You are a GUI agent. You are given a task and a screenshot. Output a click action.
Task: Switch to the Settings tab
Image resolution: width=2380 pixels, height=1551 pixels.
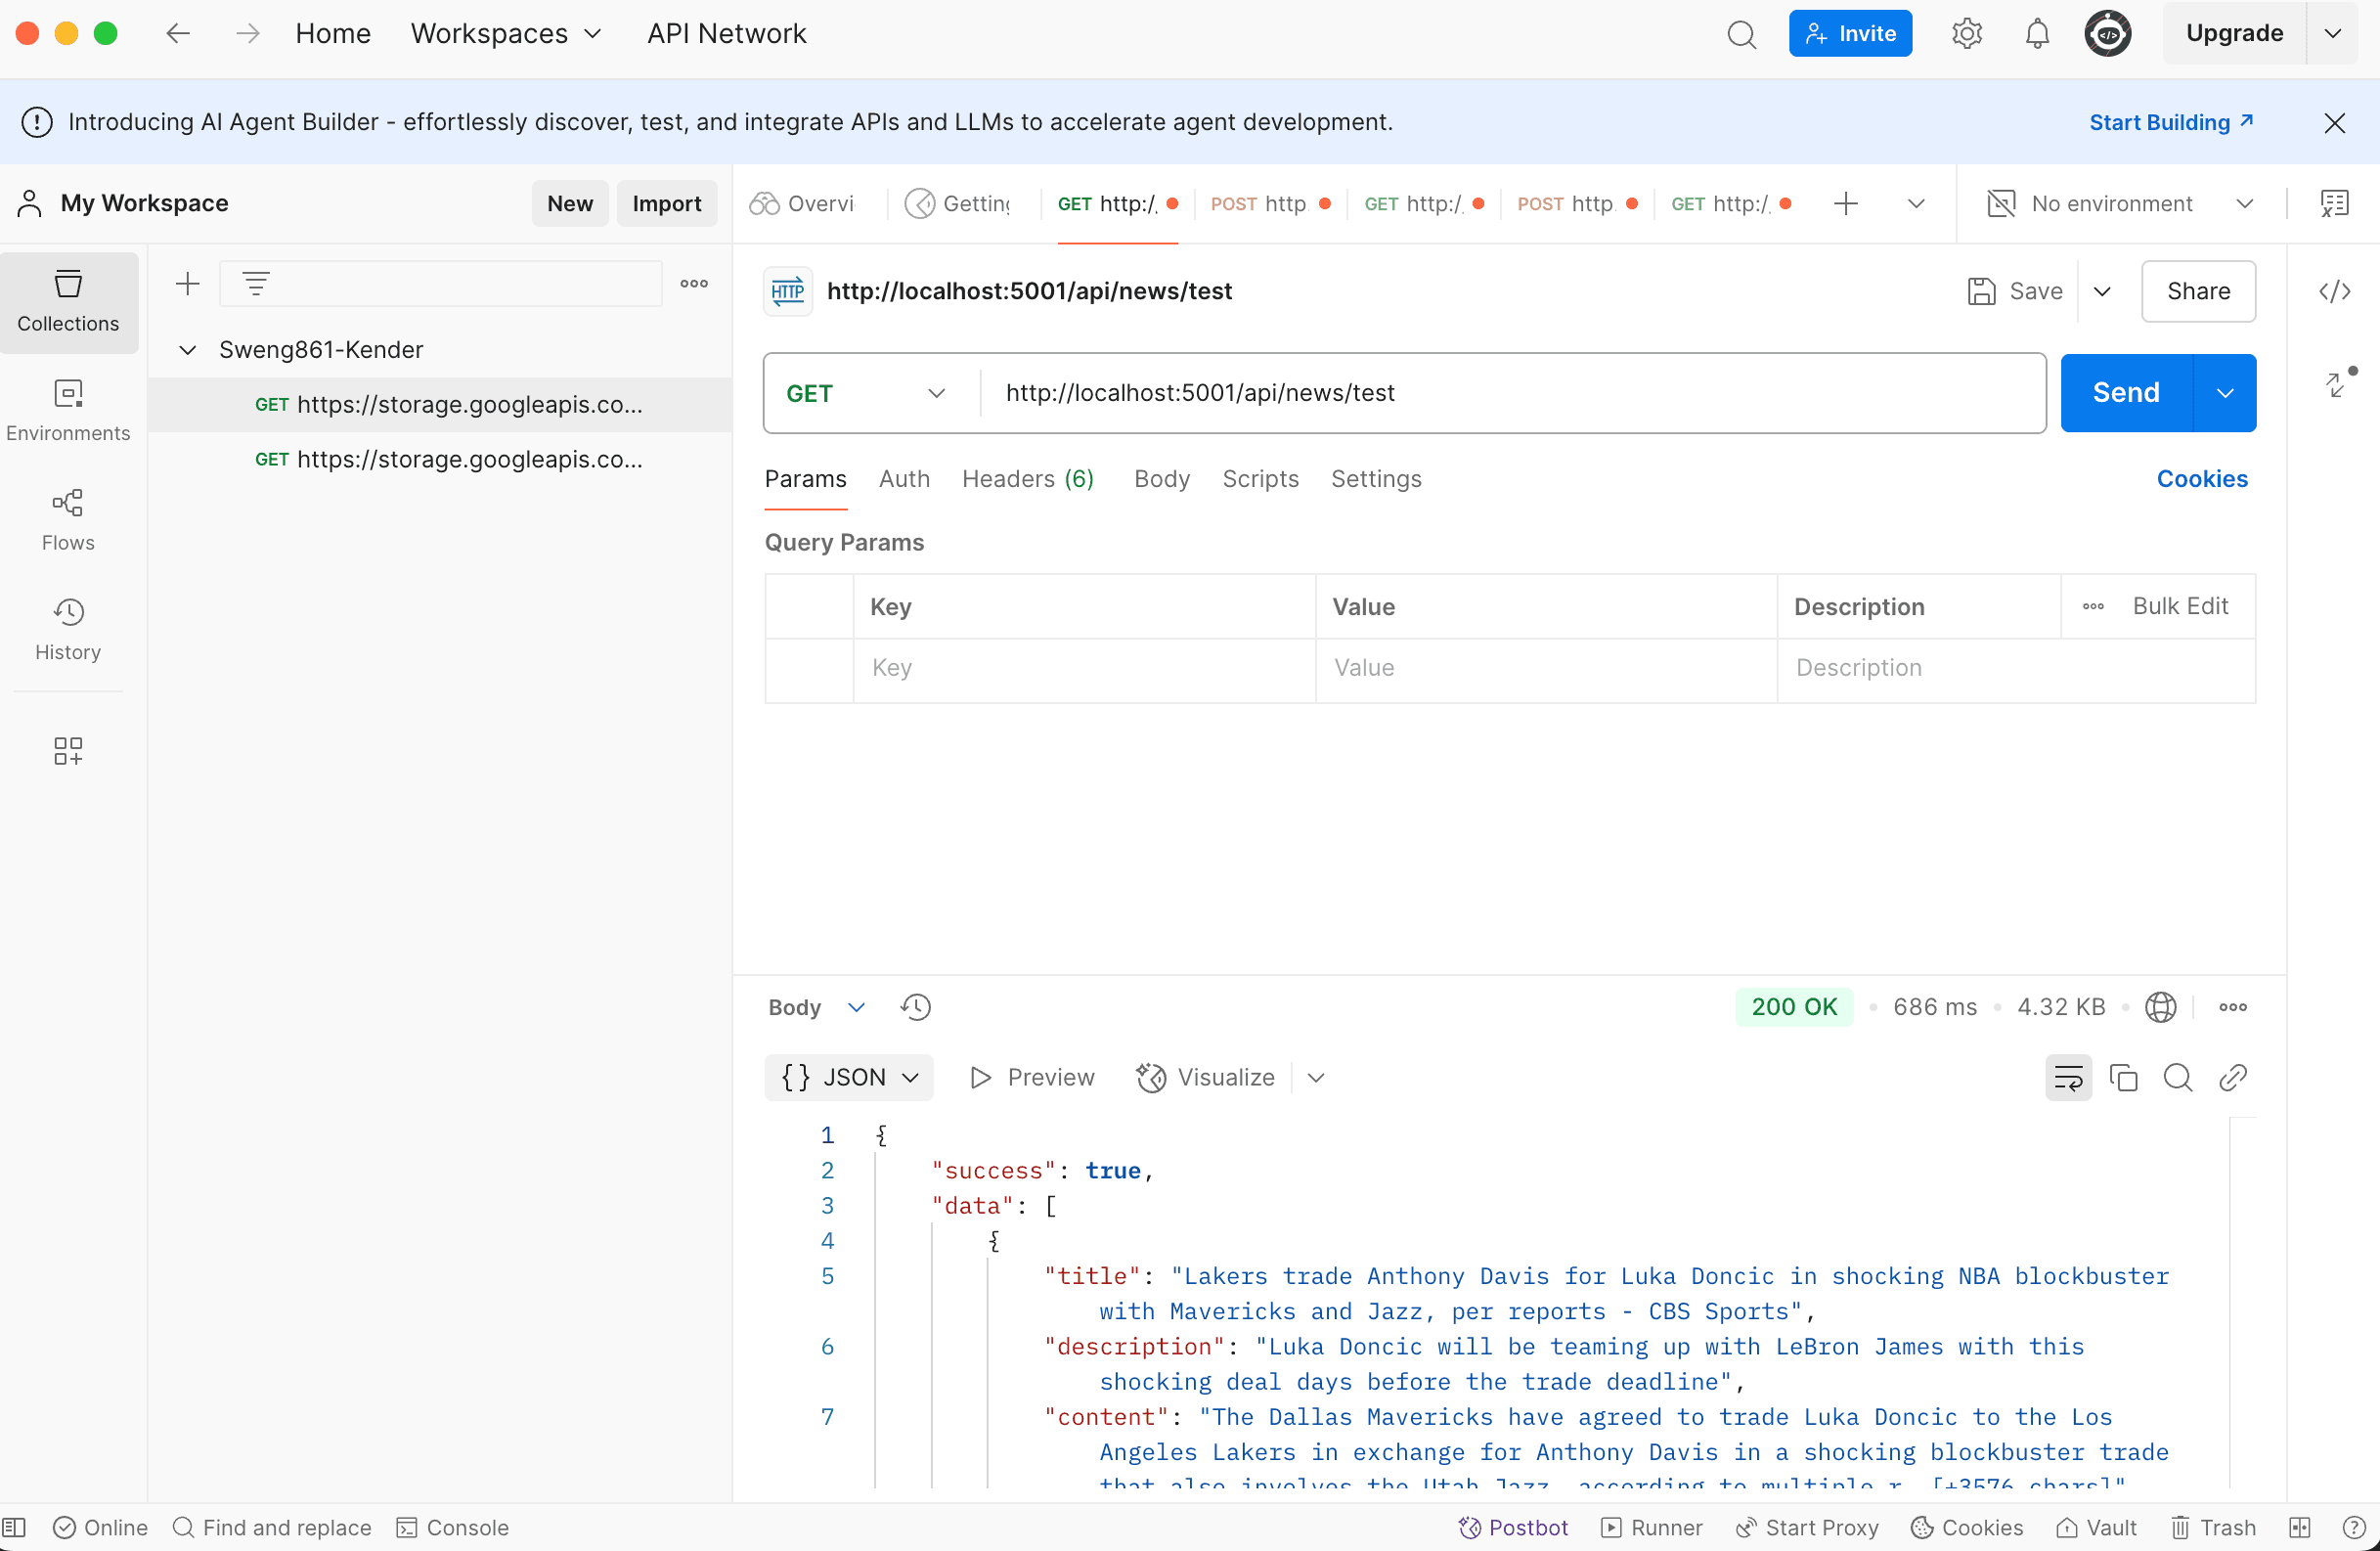point(1376,479)
